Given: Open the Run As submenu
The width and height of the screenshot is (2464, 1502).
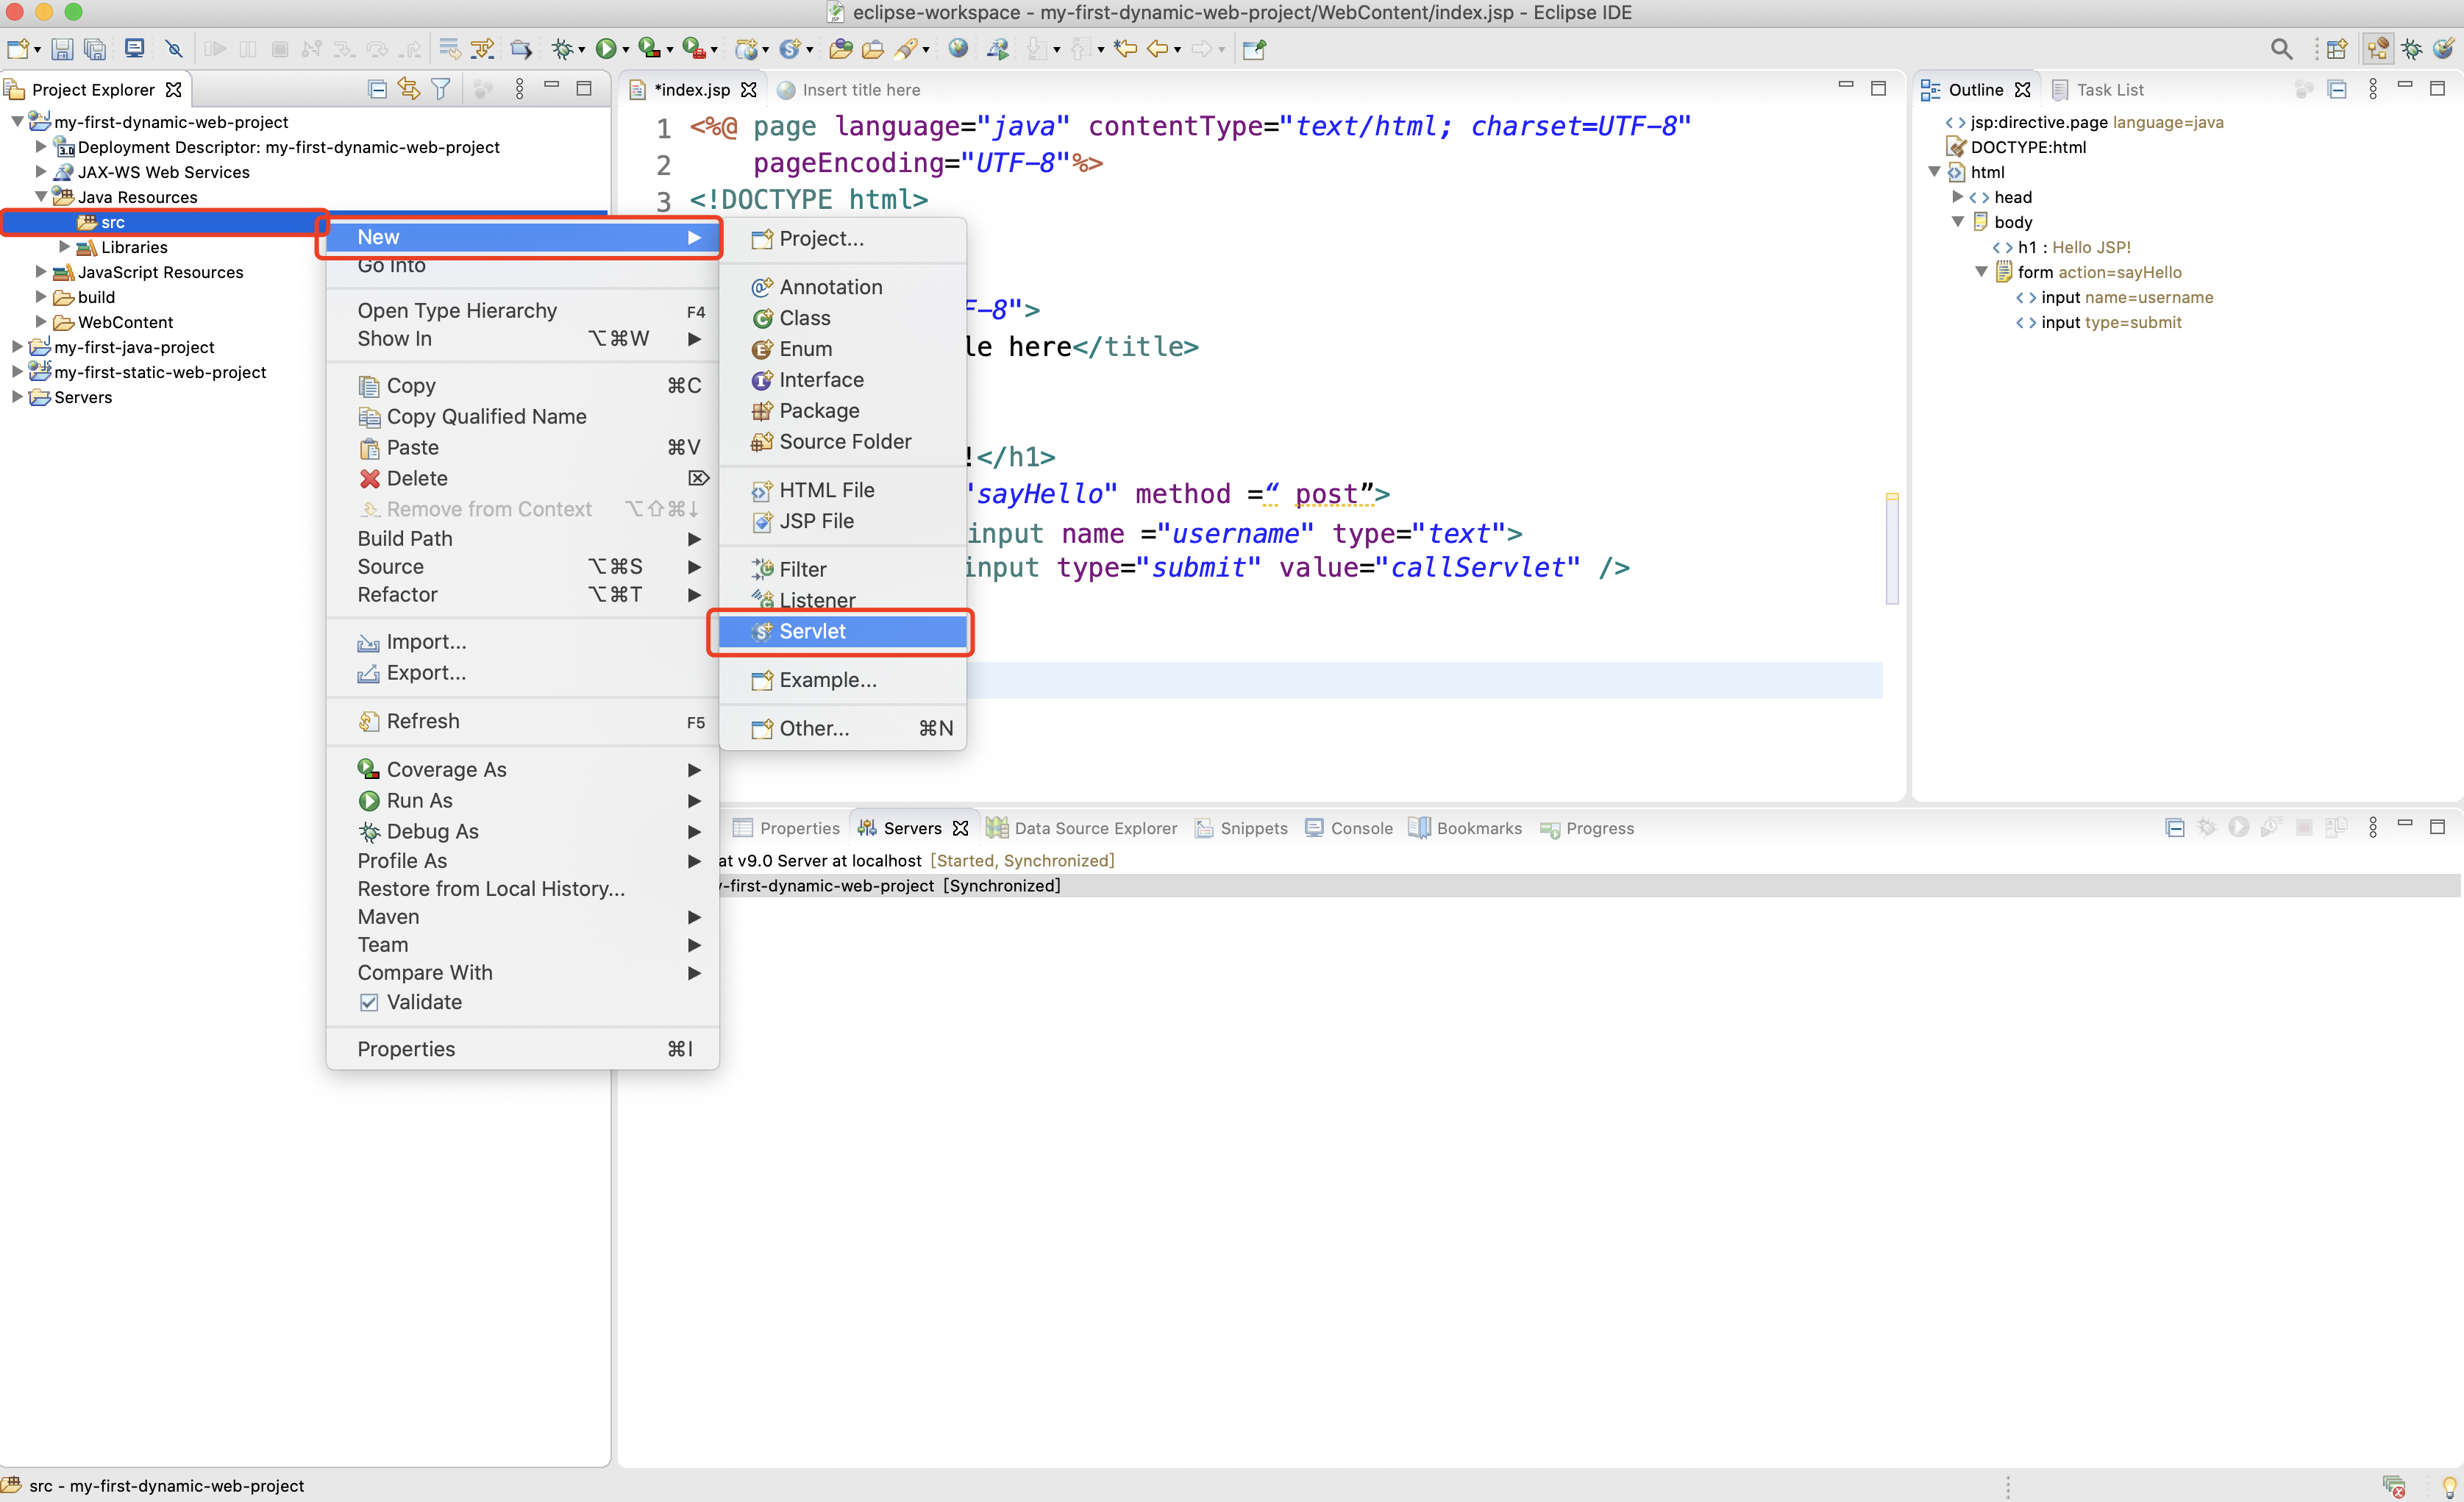Looking at the screenshot, I should (x=522, y=801).
